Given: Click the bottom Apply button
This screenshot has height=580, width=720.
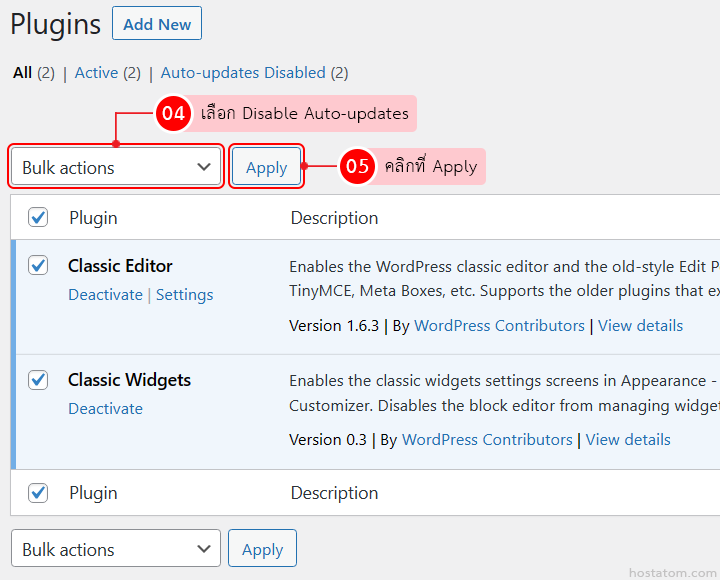Looking at the screenshot, I should coord(262,549).
